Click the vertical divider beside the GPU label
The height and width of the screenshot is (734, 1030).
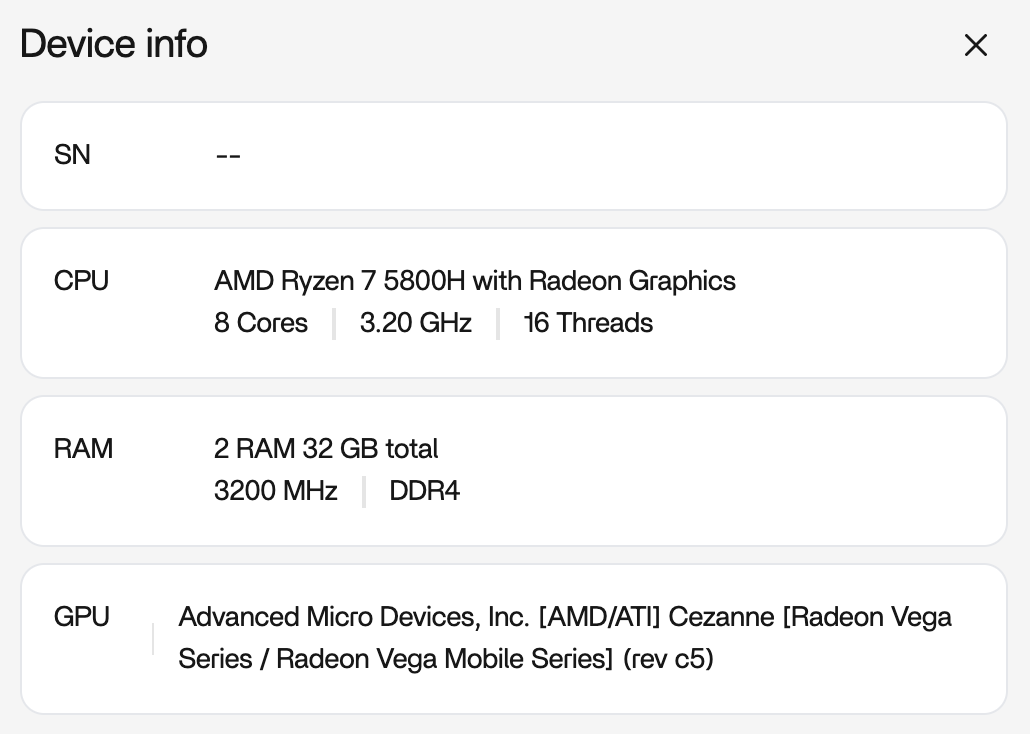pos(153,638)
